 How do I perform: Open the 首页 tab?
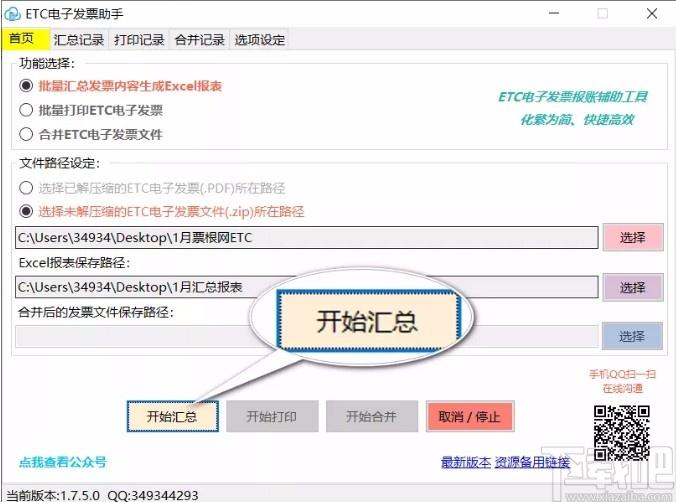25,39
